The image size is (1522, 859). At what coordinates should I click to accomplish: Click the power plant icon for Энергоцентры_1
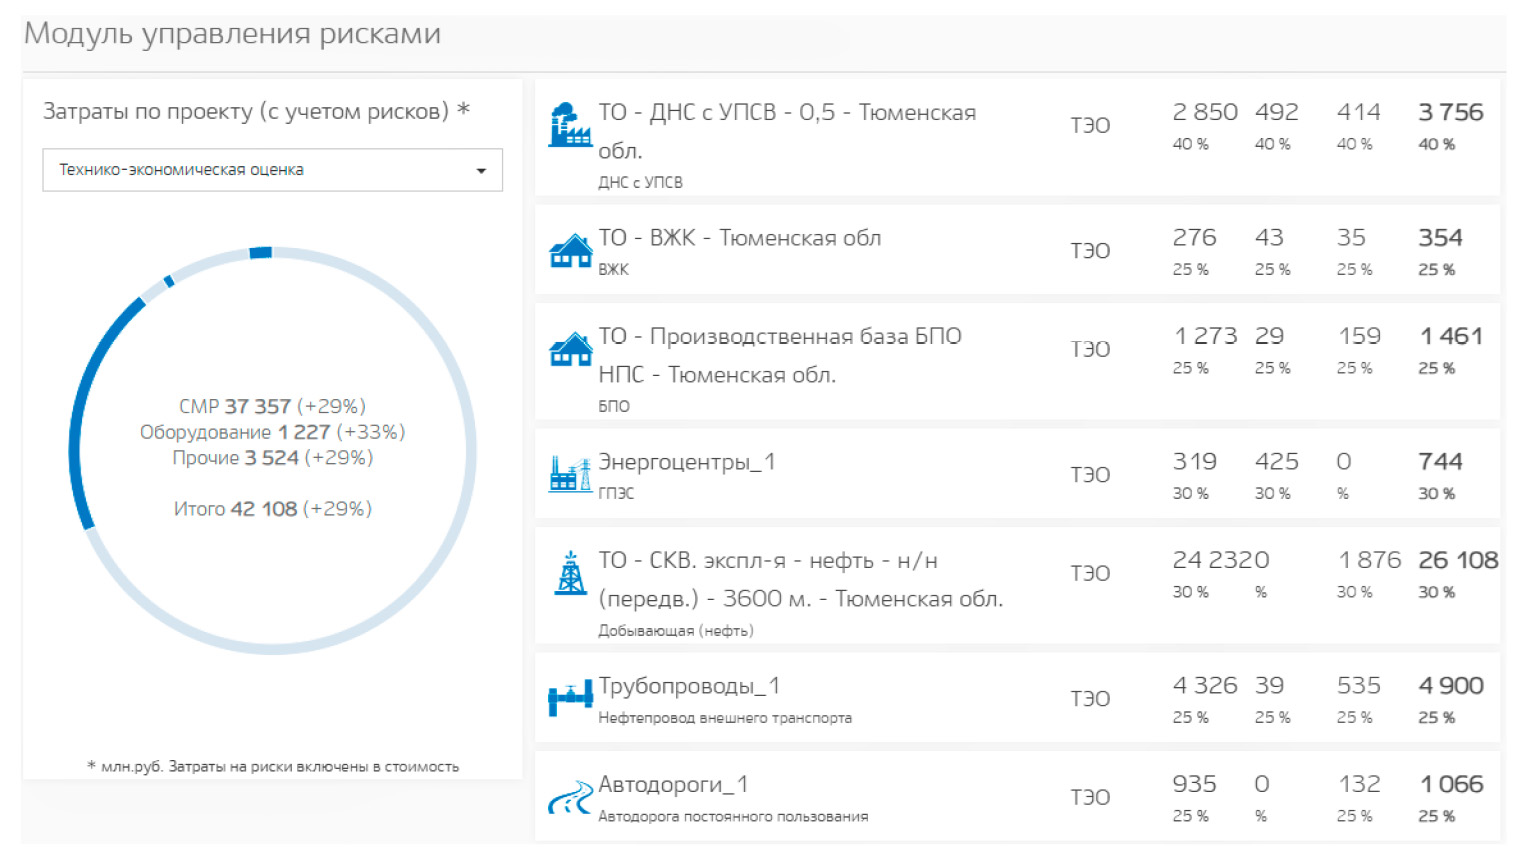click(x=570, y=474)
